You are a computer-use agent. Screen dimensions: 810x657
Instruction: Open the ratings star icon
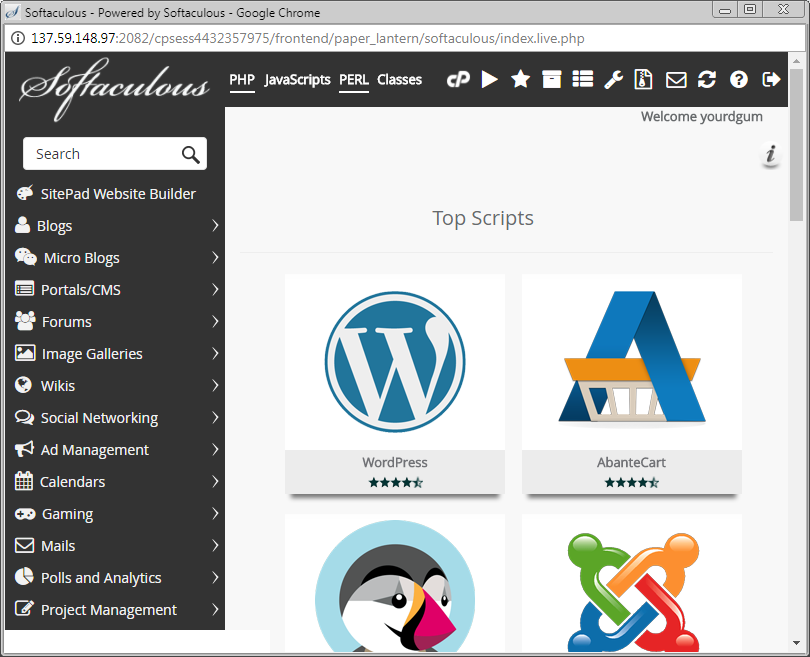click(x=520, y=80)
